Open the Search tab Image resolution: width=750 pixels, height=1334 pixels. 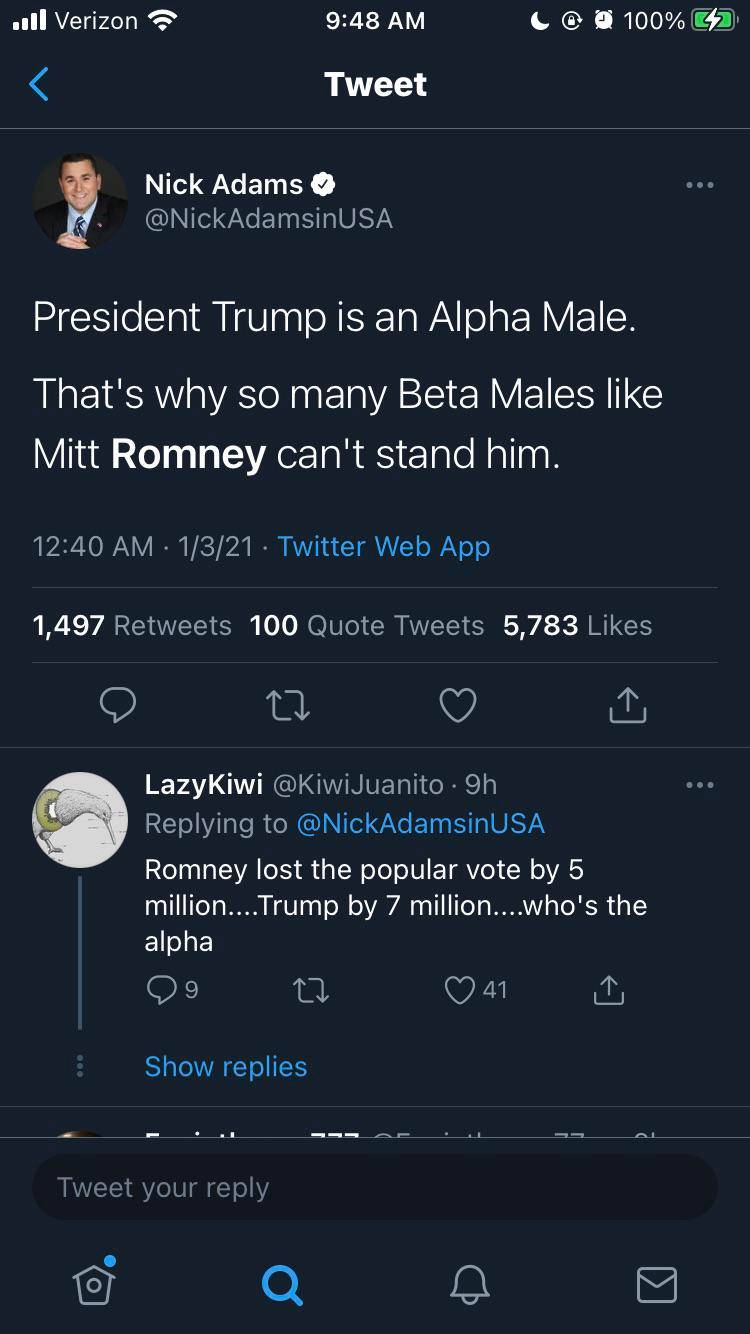click(x=281, y=1284)
